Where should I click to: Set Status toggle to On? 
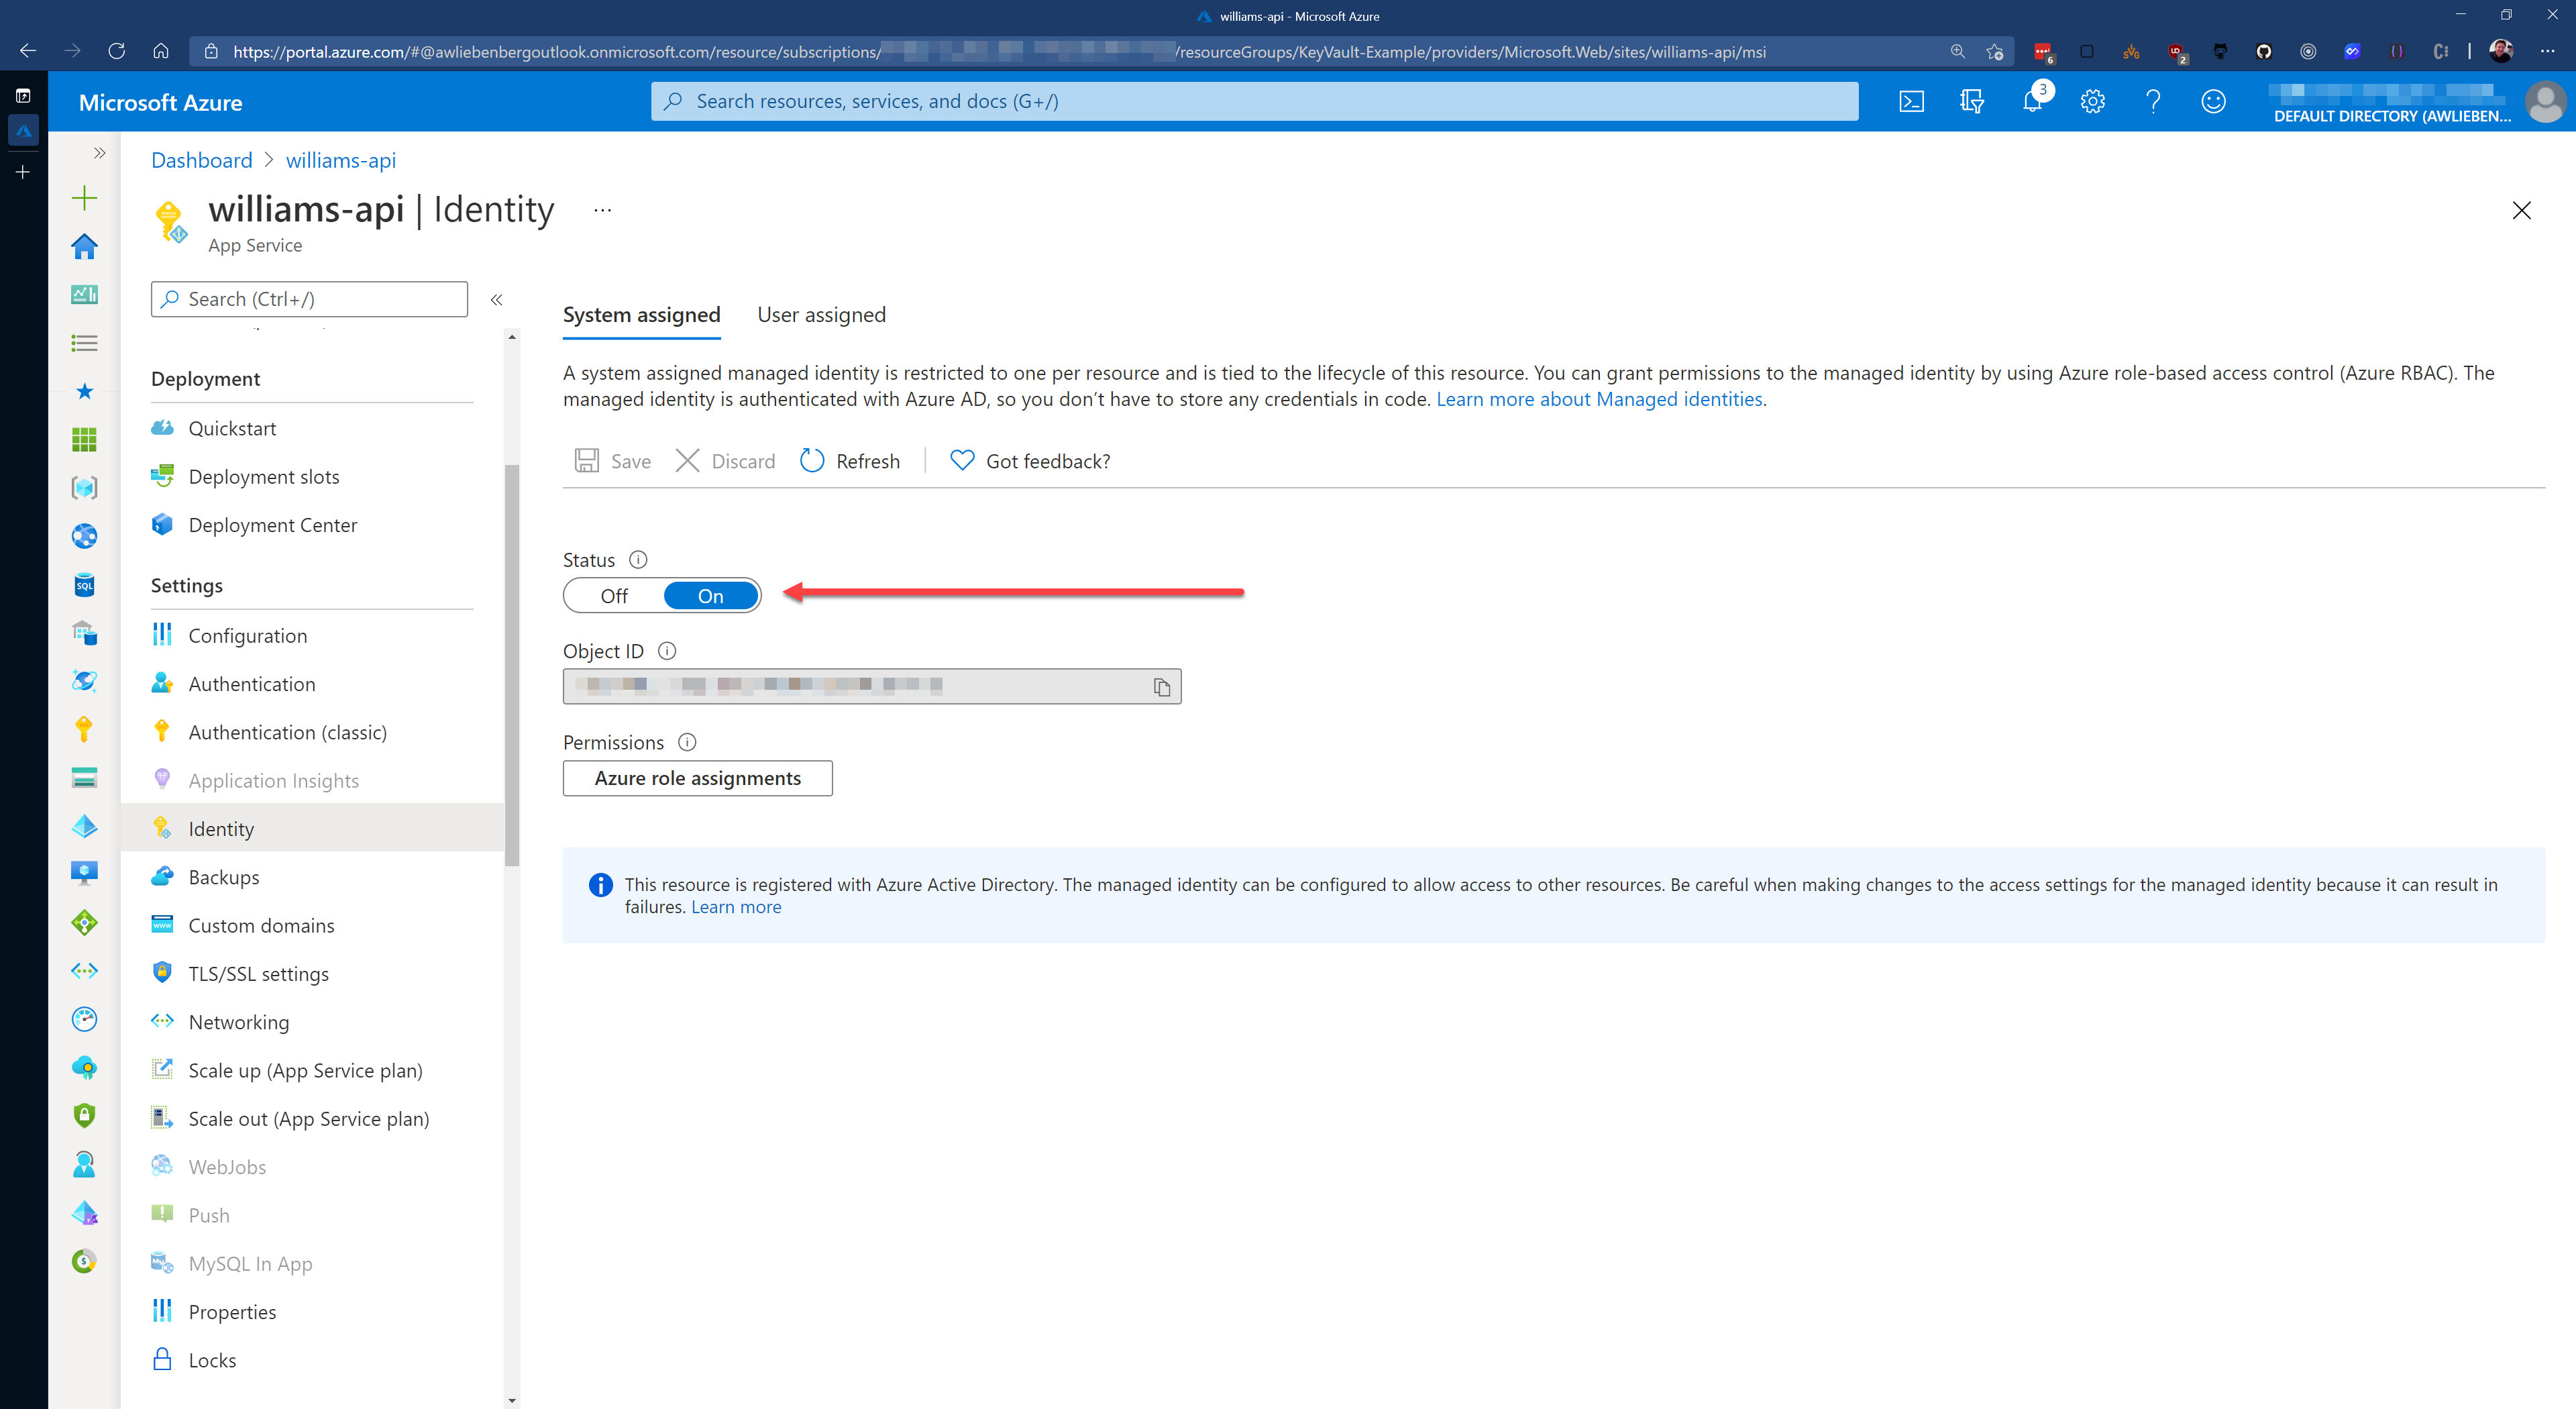710,596
